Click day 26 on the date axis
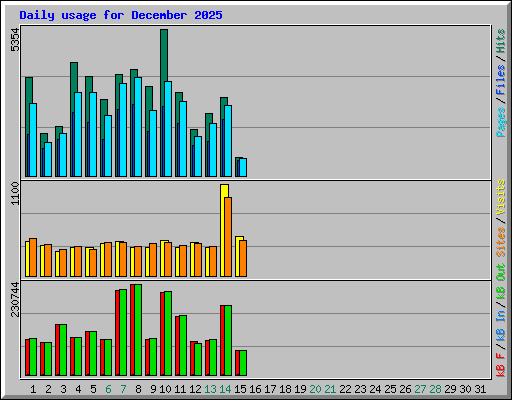Viewport: 512px width, 400px height. pyautogui.click(x=405, y=389)
